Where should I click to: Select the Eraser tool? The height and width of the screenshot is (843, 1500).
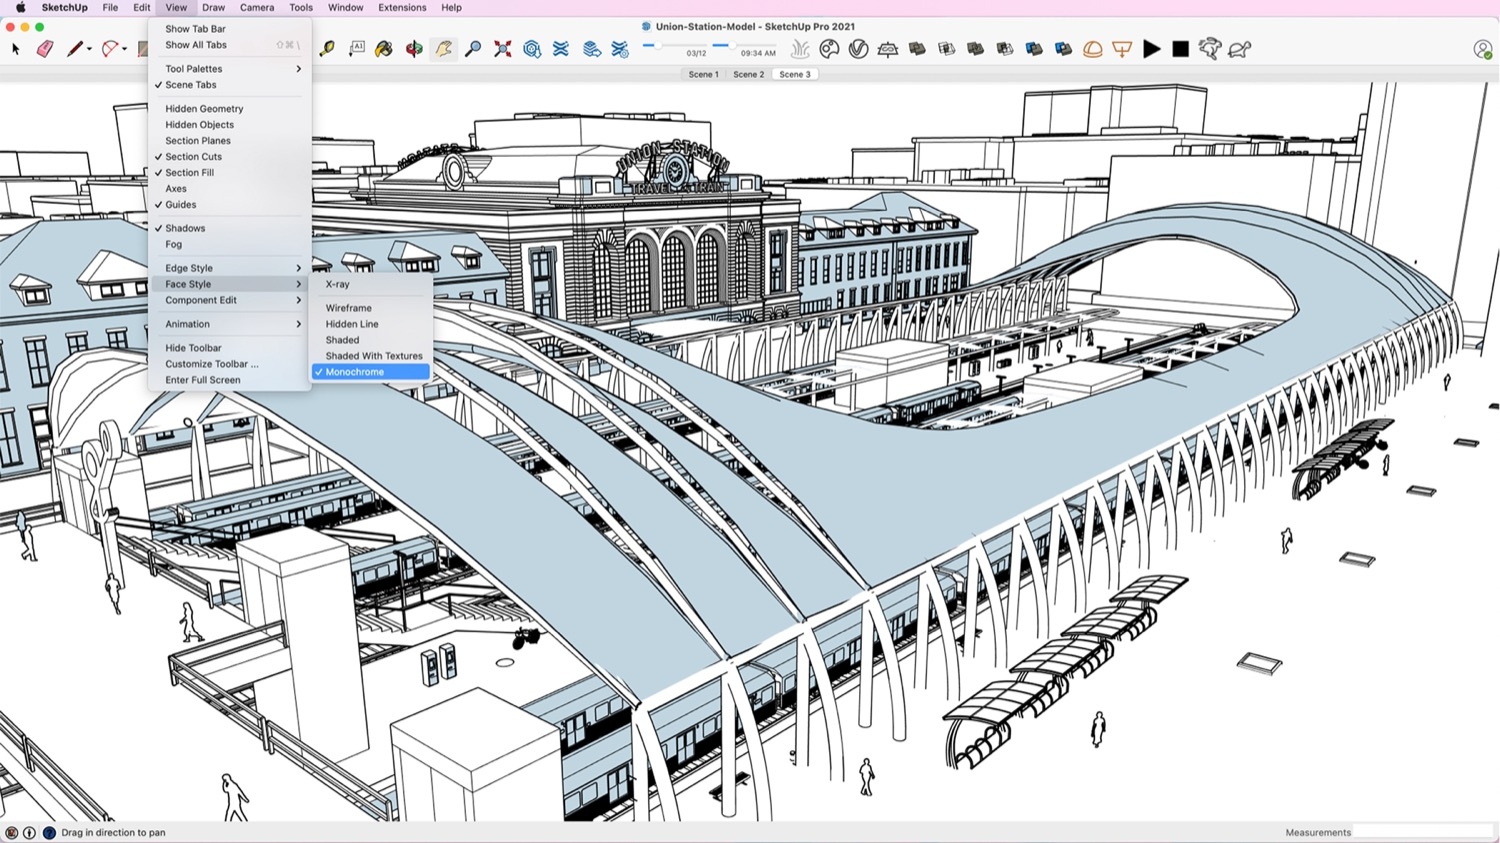click(x=46, y=48)
